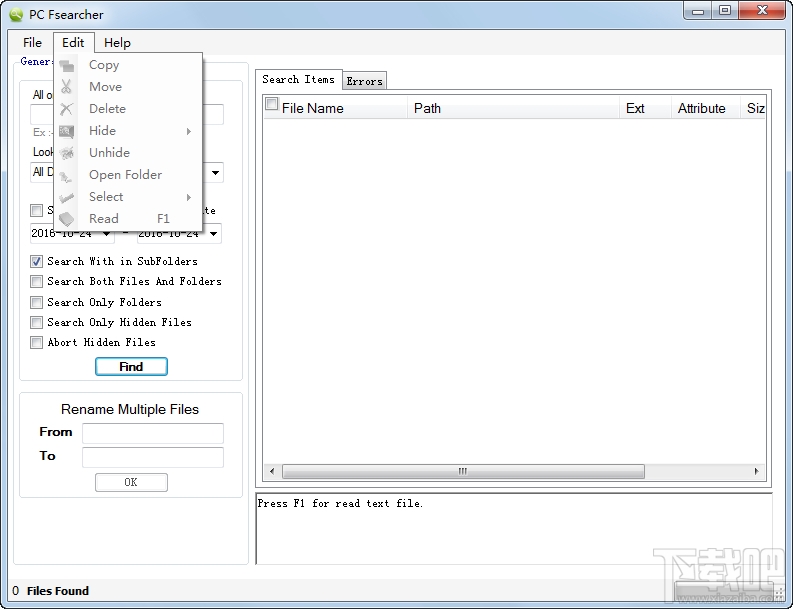Expand the Hide submenu arrow
Viewport: 793px width, 609px height.
click(x=189, y=132)
